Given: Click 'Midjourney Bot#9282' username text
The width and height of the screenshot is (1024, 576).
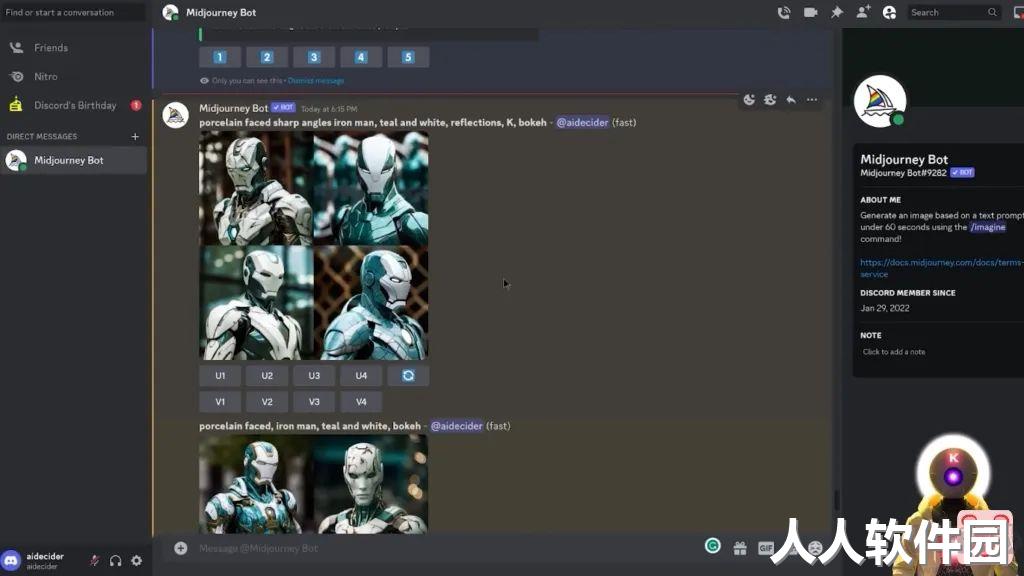Looking at the screenshot, I should pyautogui.click(x=903, y=173).
